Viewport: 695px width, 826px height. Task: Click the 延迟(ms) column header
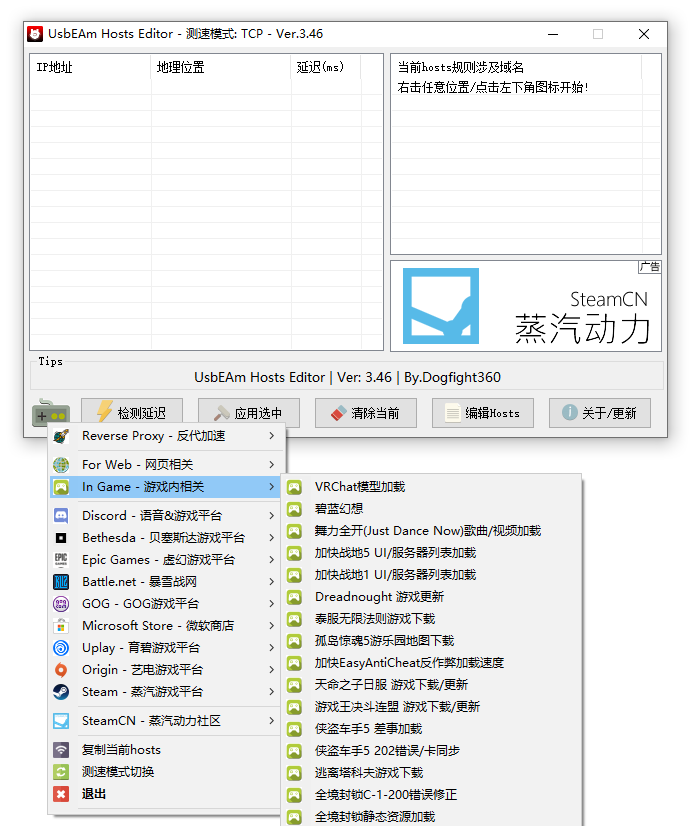coord(326,67)
